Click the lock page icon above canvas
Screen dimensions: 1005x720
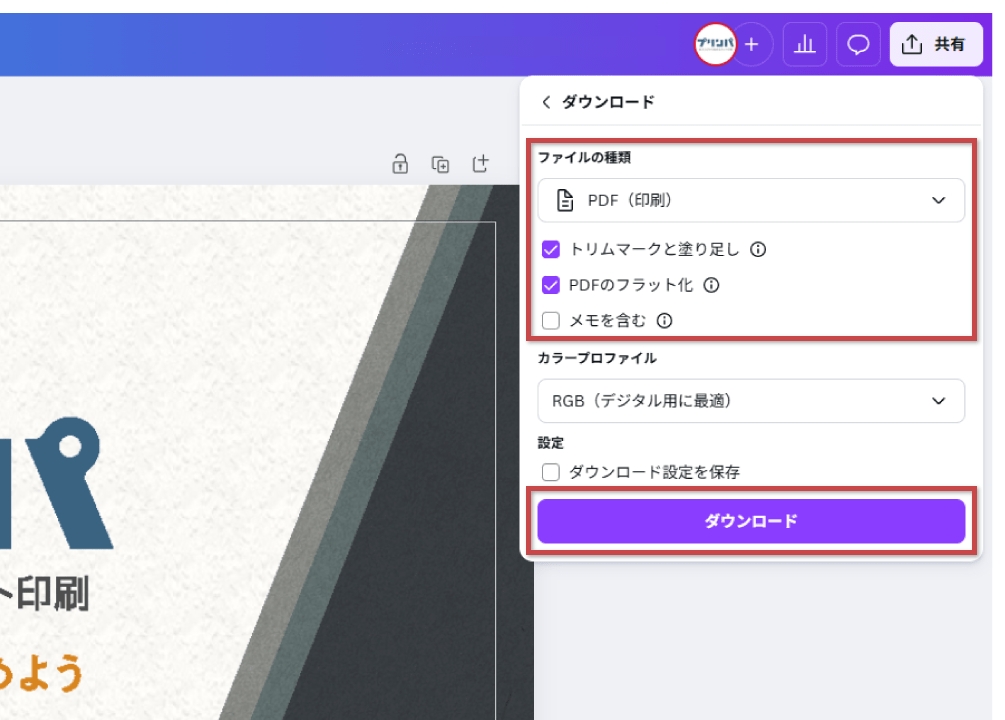point(400,164)
